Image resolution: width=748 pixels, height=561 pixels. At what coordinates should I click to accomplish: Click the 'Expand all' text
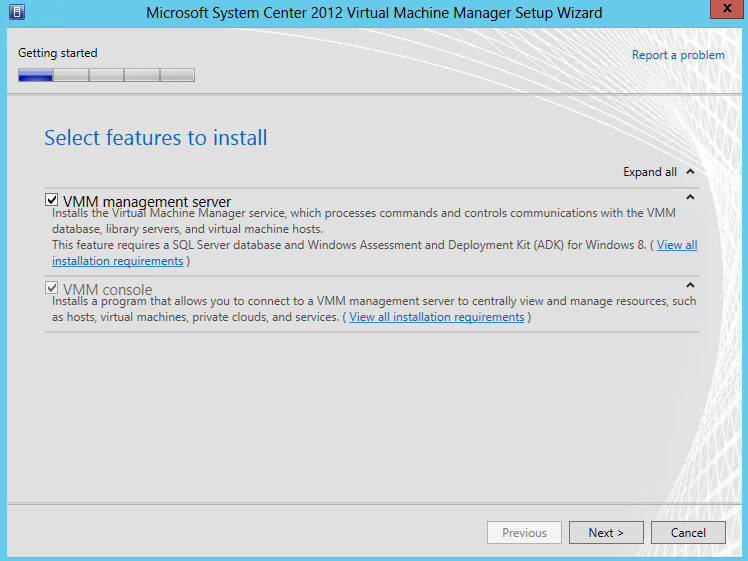650,172
